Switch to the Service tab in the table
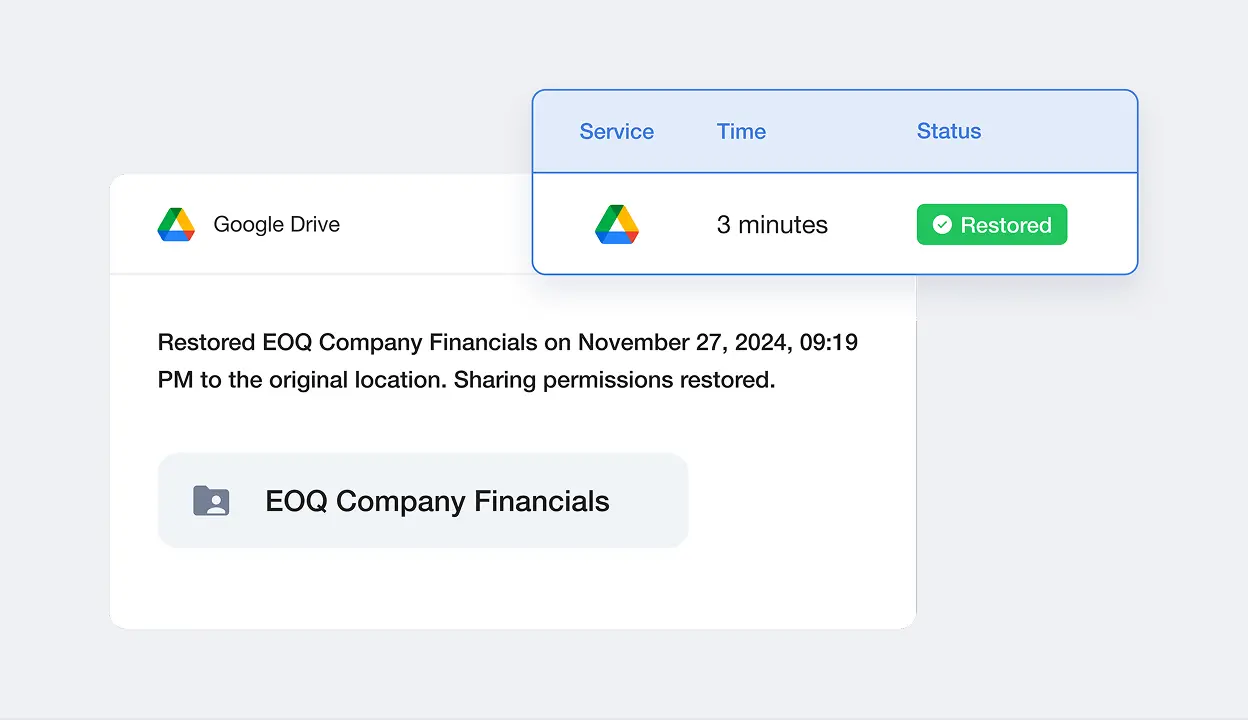 pyautogui.click(x=616, y=131)
